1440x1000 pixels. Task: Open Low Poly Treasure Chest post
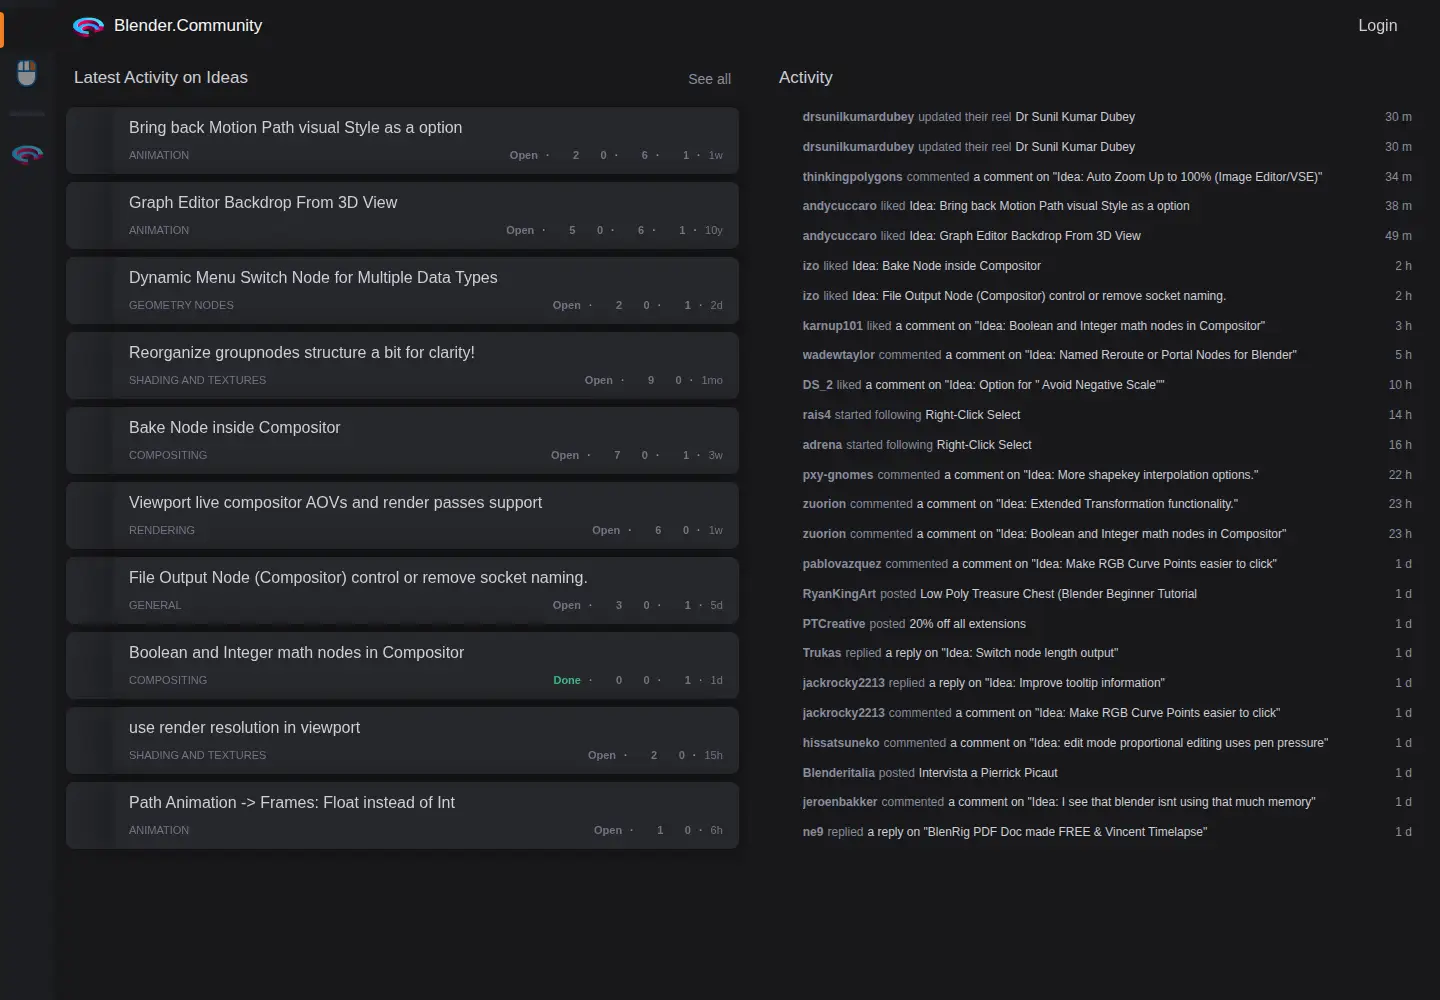click(1058, 594)
